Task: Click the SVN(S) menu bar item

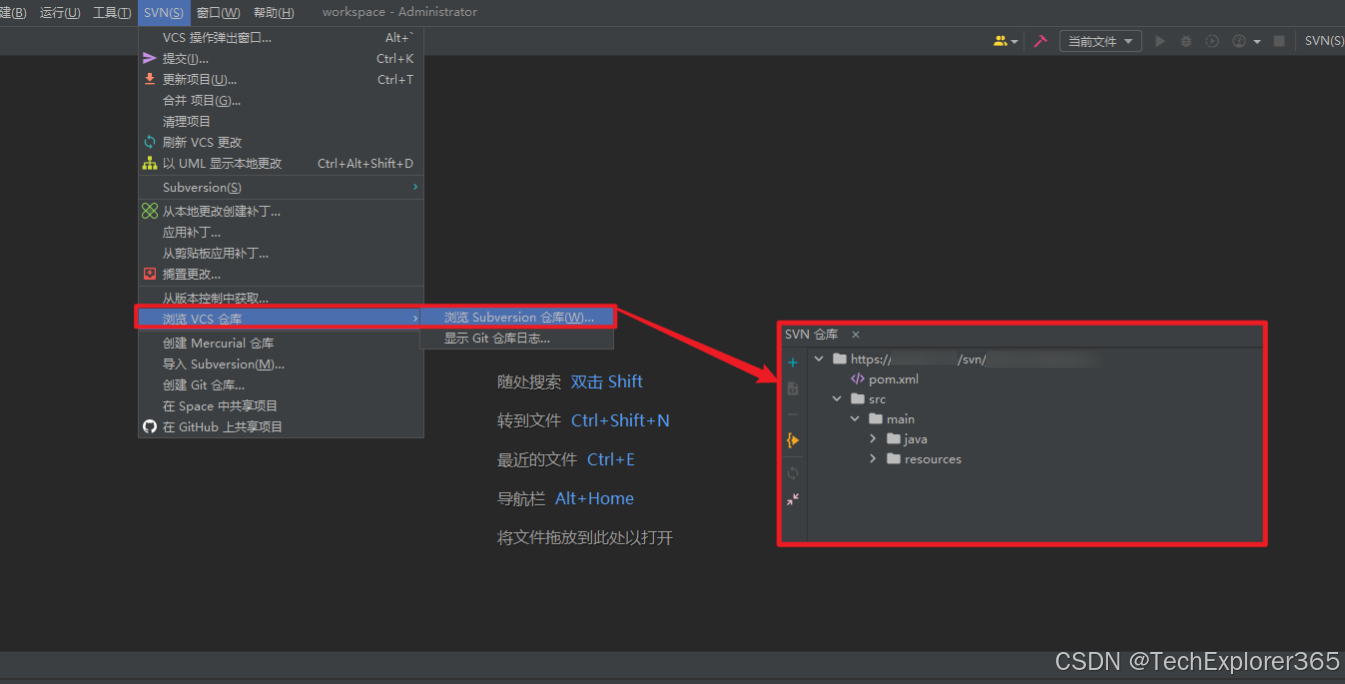Action: (163, 13)
